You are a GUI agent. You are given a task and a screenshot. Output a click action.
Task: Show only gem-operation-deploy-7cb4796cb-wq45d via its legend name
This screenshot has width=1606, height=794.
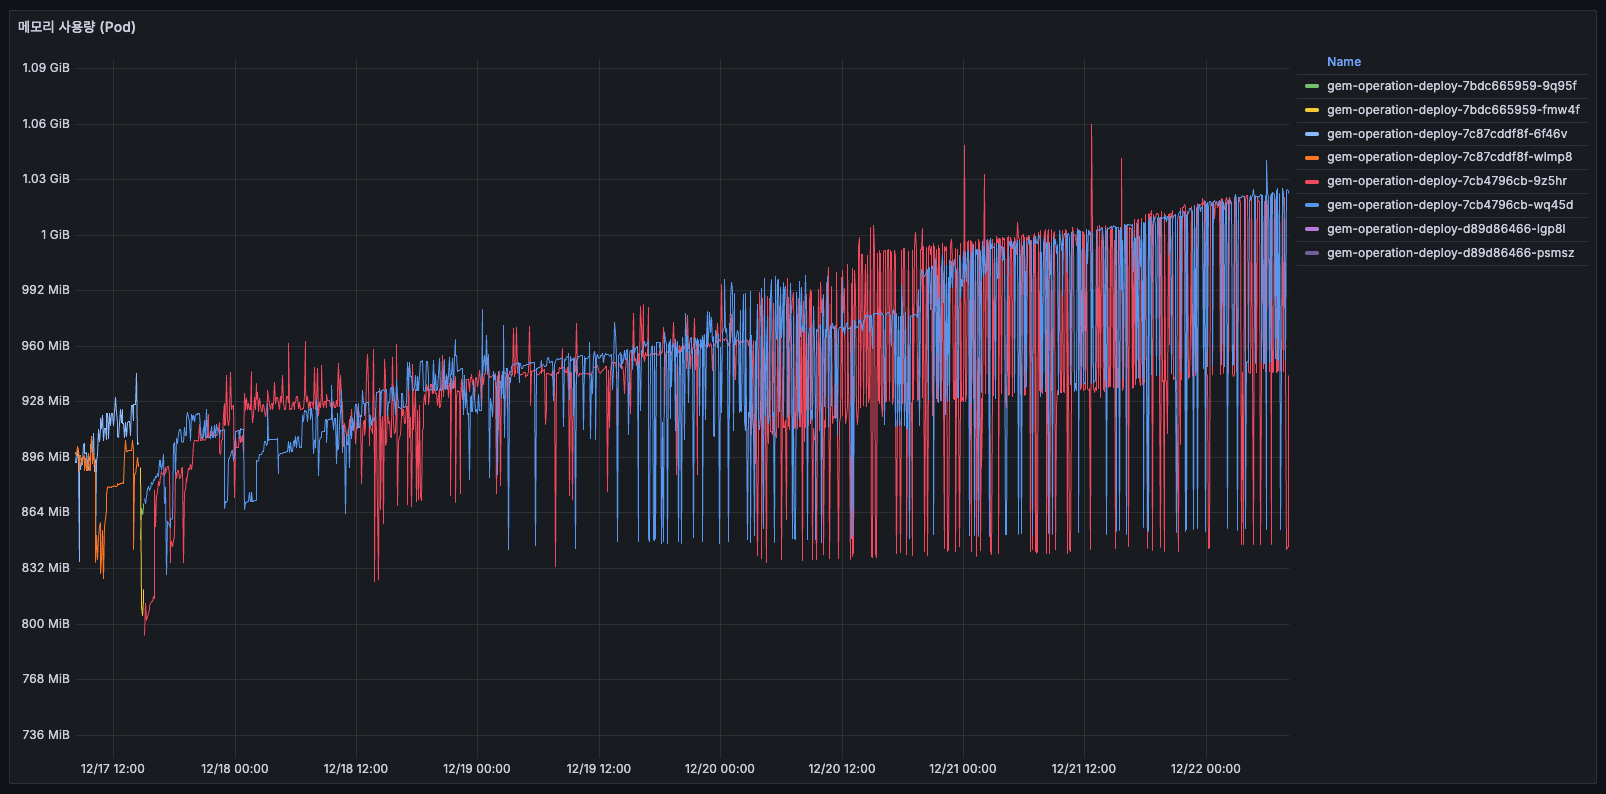pyautogui.click(x=1449, y=205)
